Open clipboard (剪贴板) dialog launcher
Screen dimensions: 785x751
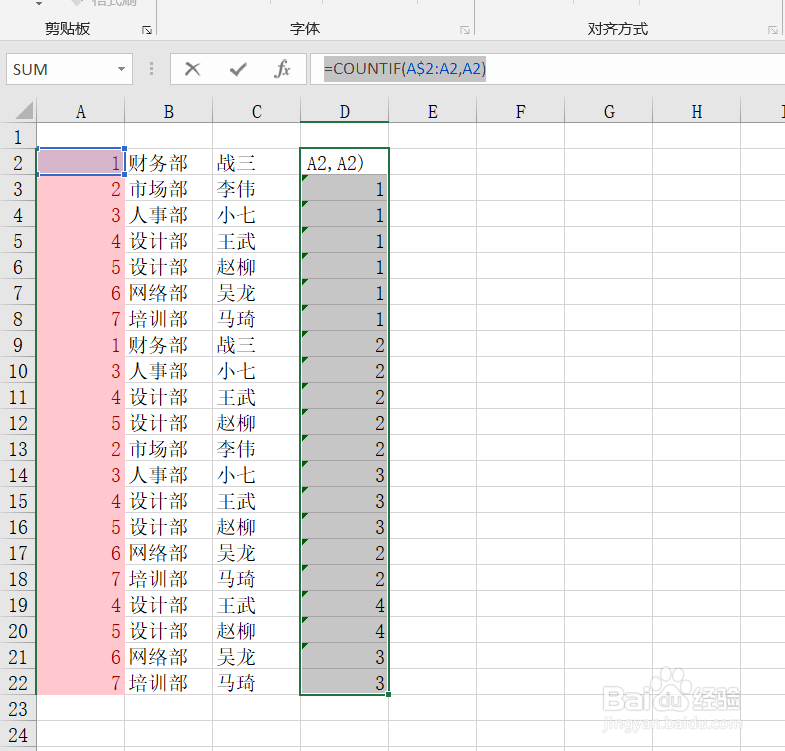[147, 30]
